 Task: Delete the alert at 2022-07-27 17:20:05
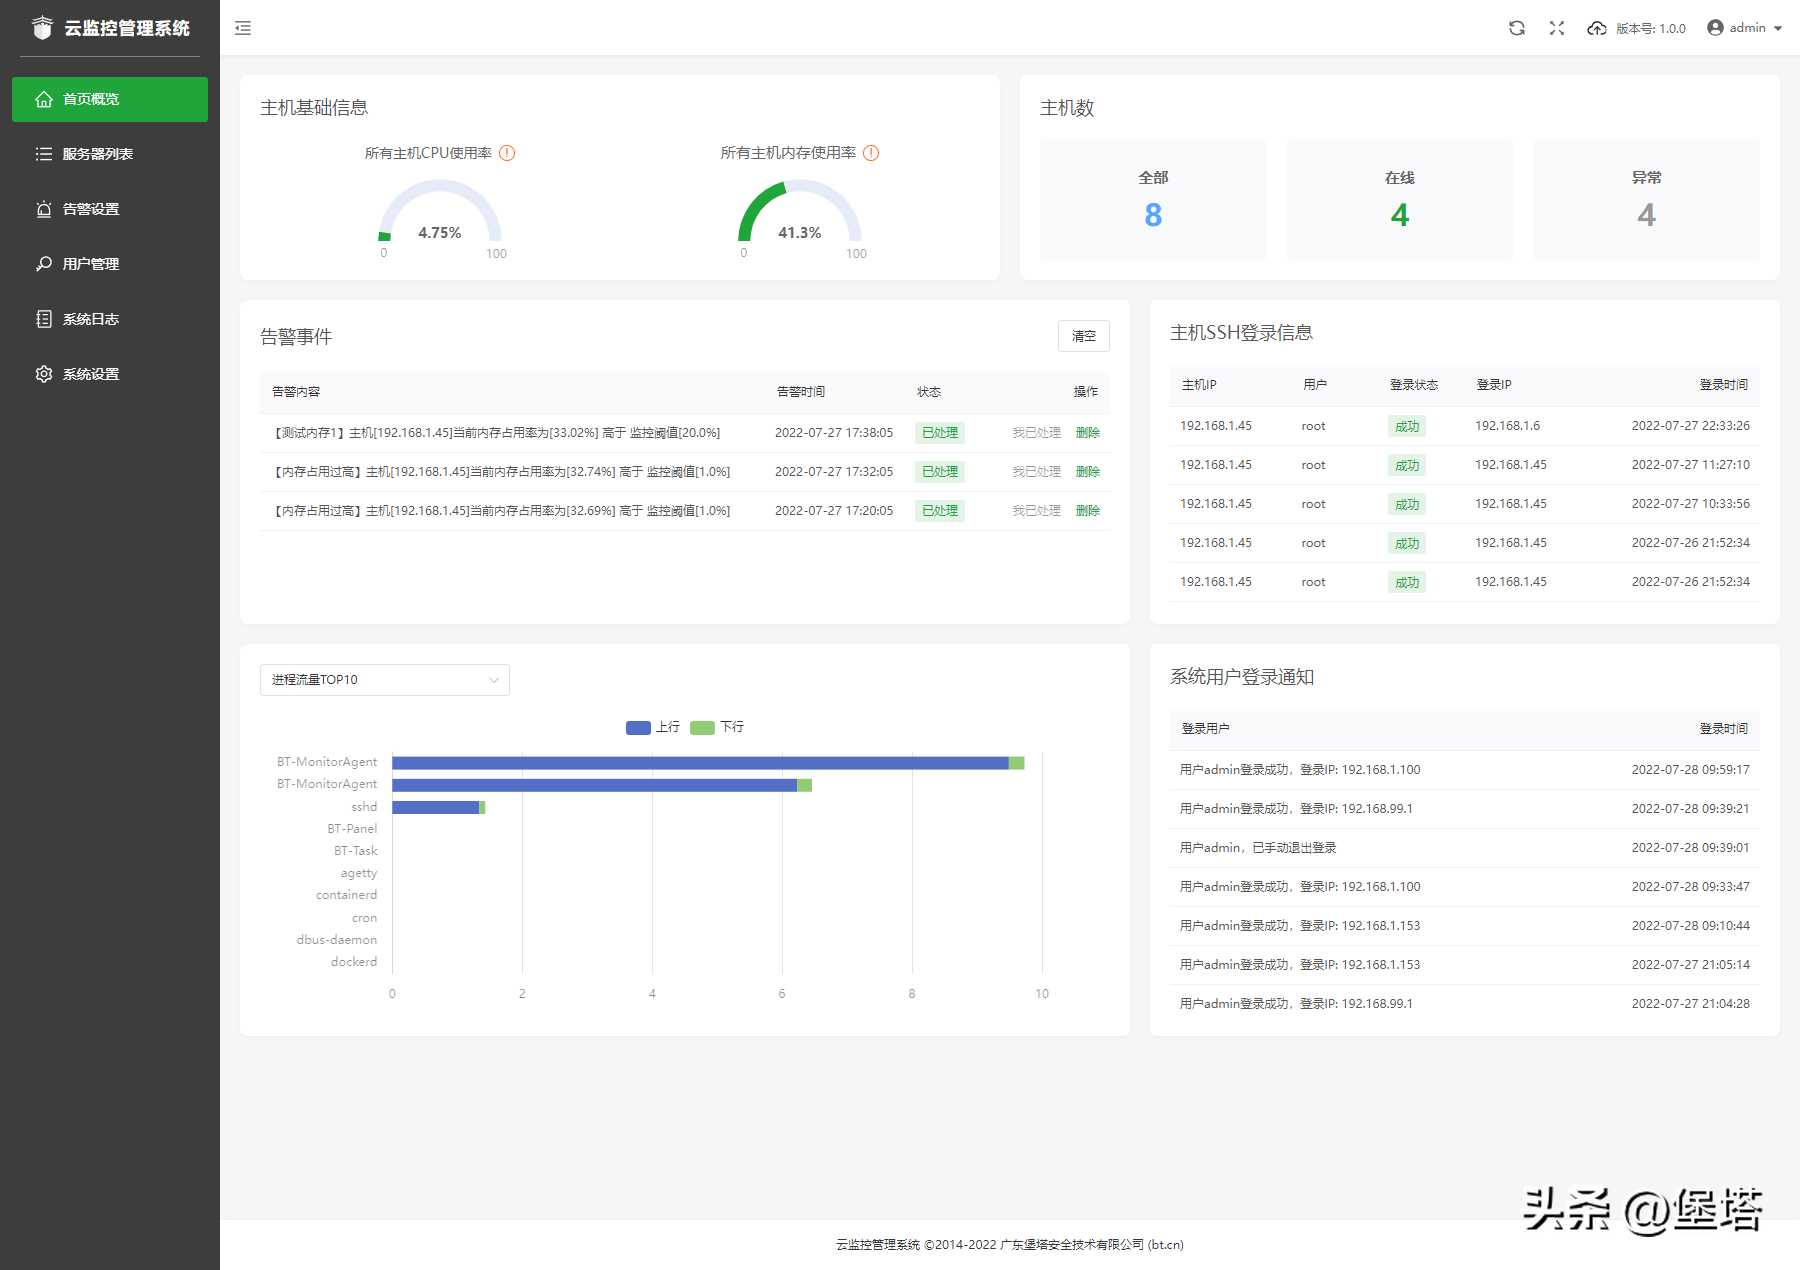point(1088,511)
